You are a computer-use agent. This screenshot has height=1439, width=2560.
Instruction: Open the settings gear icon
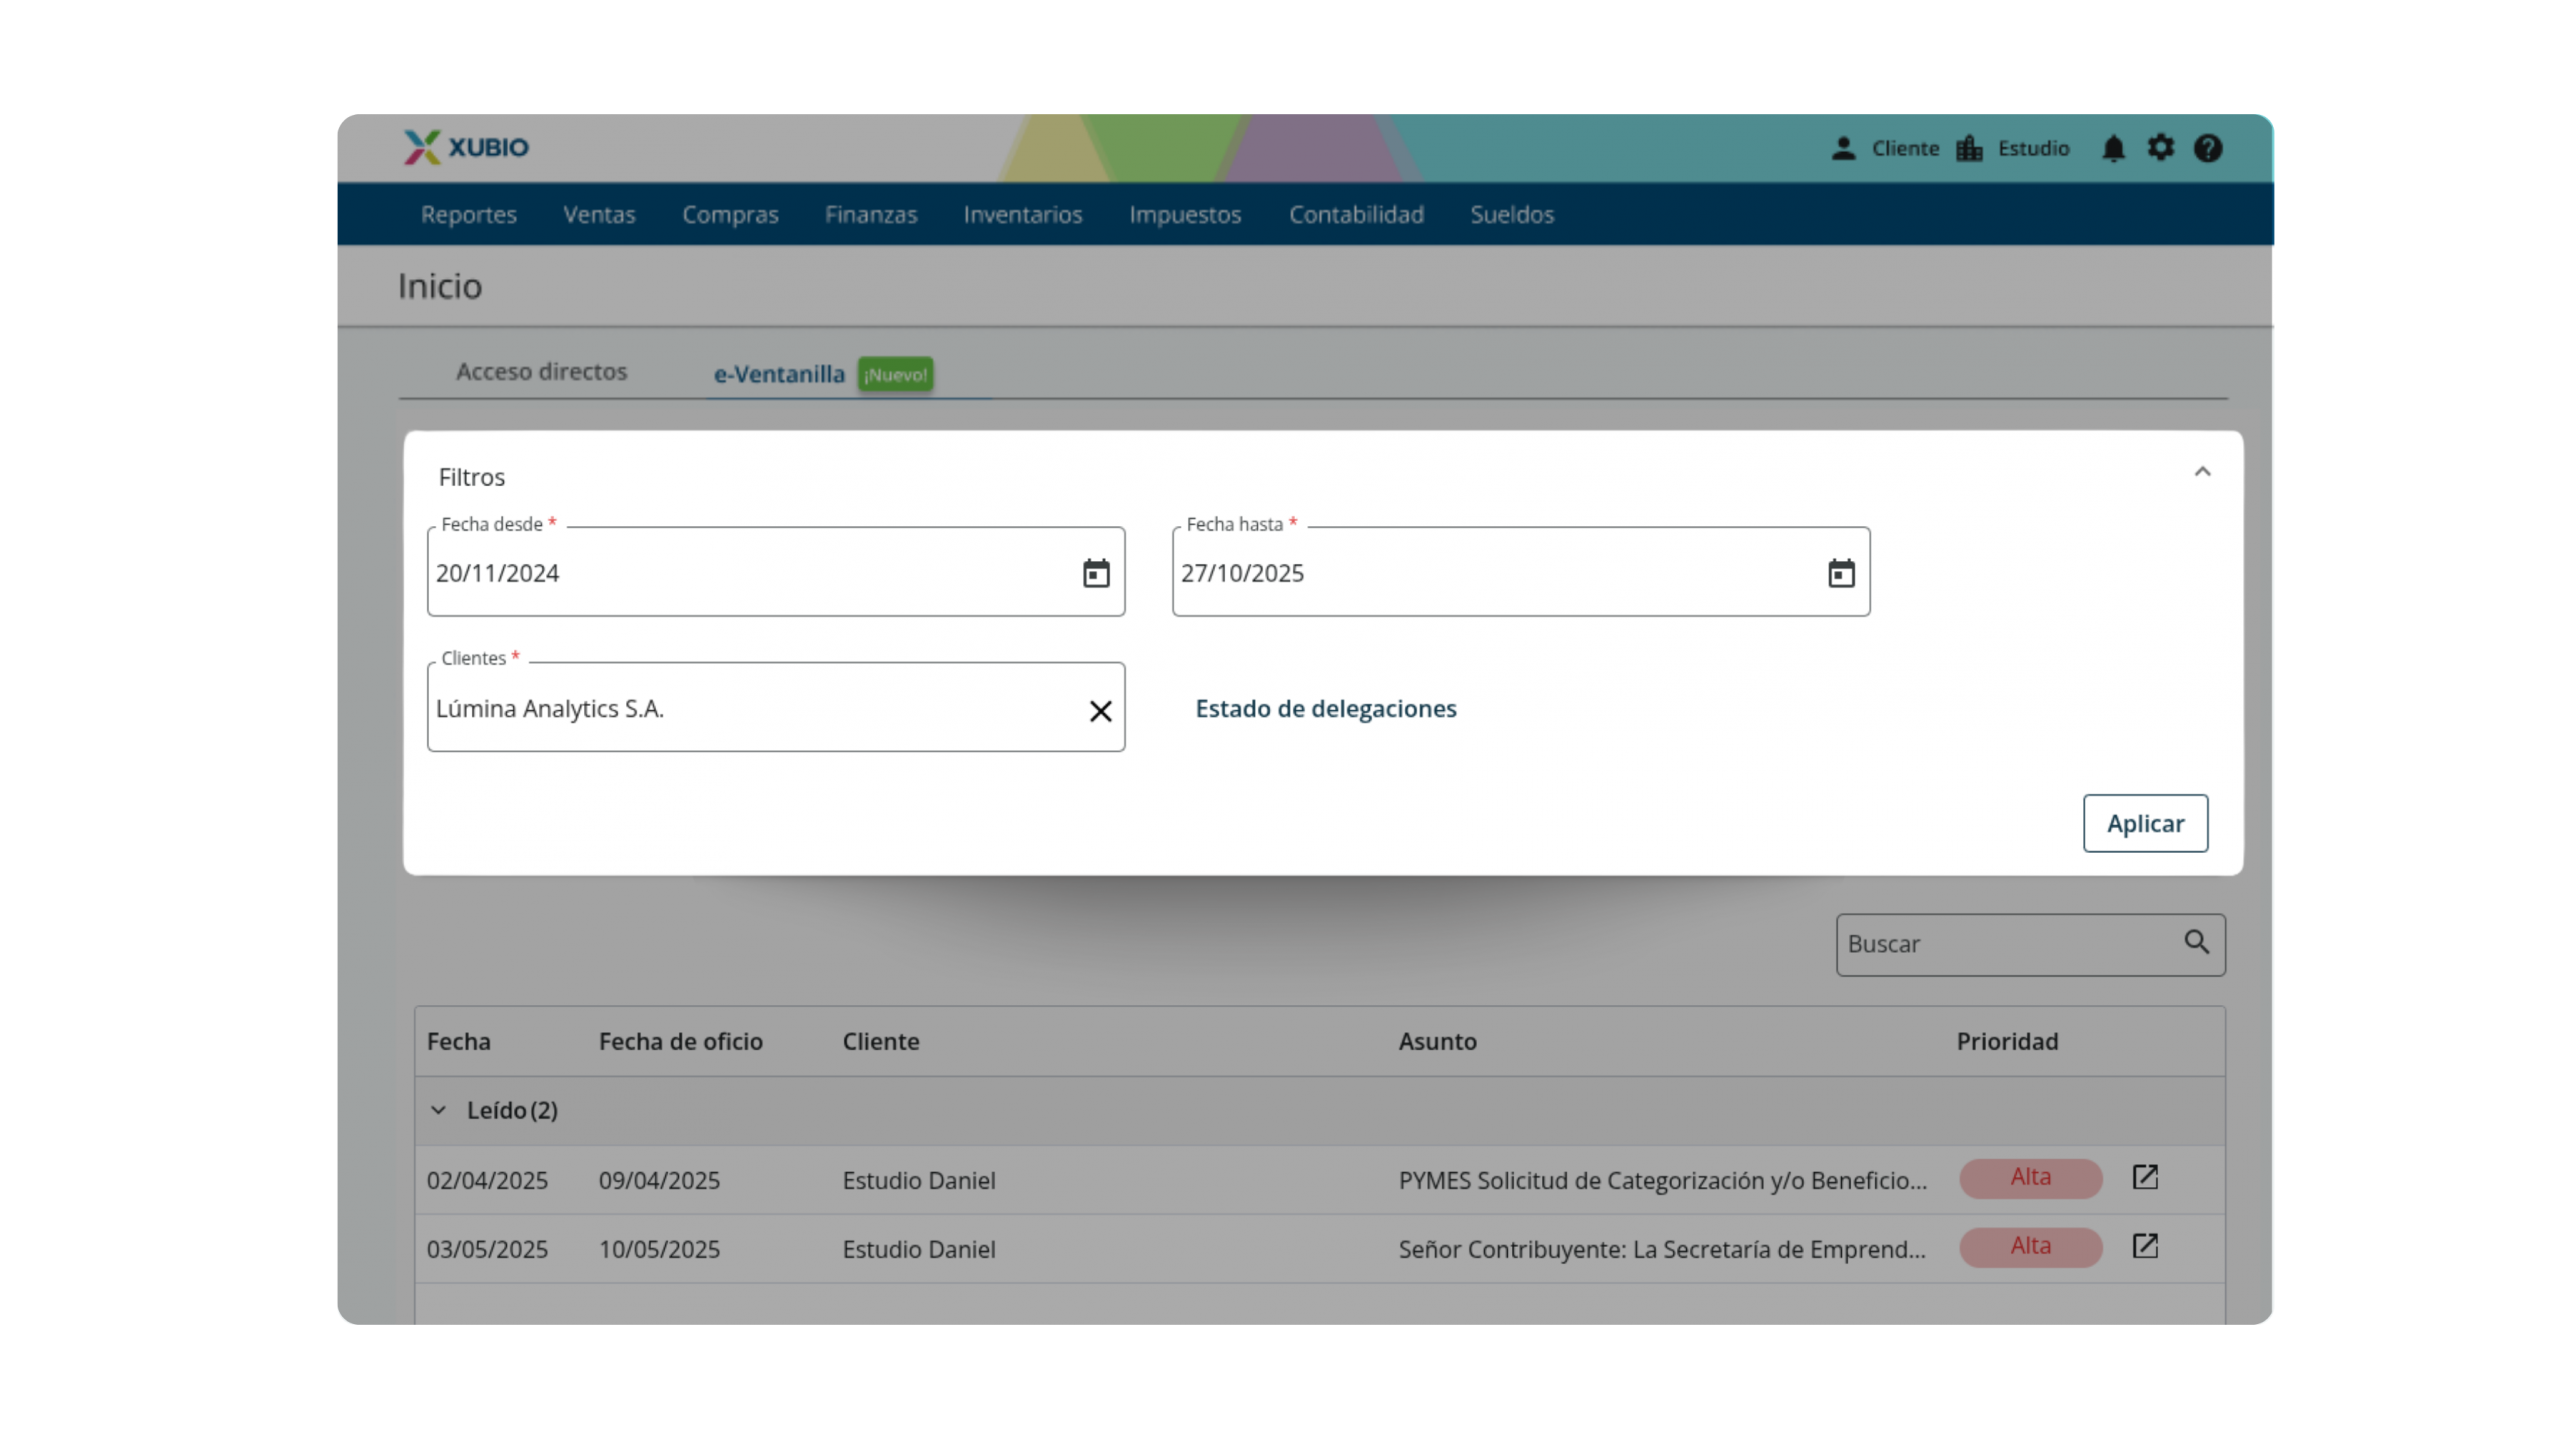[x=2161, y=148]
